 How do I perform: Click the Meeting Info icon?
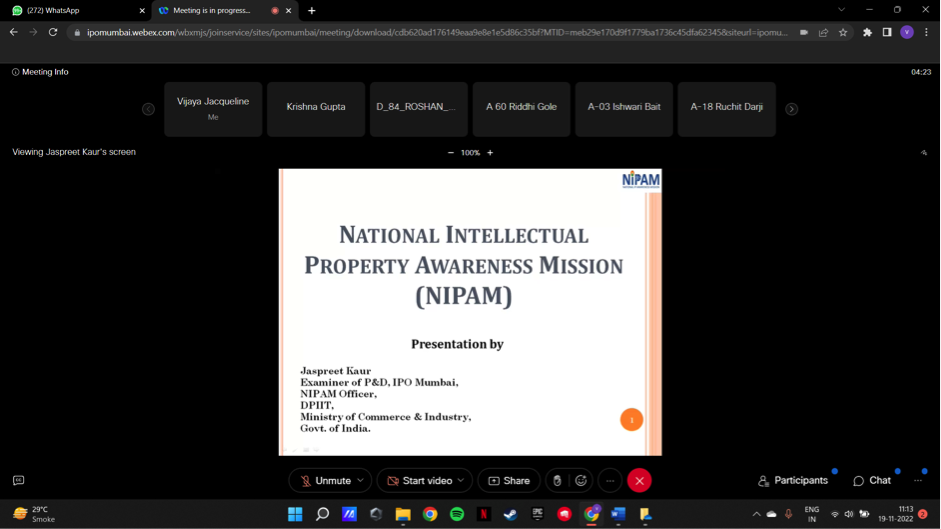pos(16,72)
